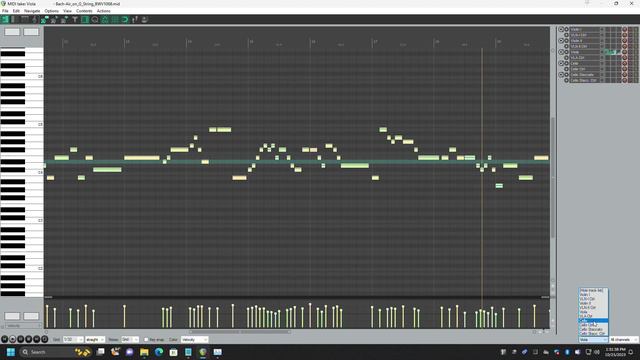640x360 pixels.
Task: Open the Viola track selector dropdown
Action: 593,340
